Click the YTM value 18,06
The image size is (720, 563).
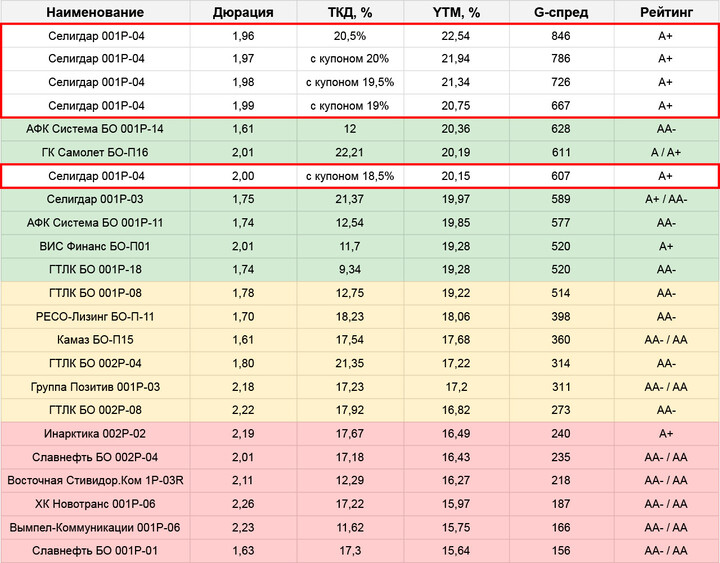[456, 316]
